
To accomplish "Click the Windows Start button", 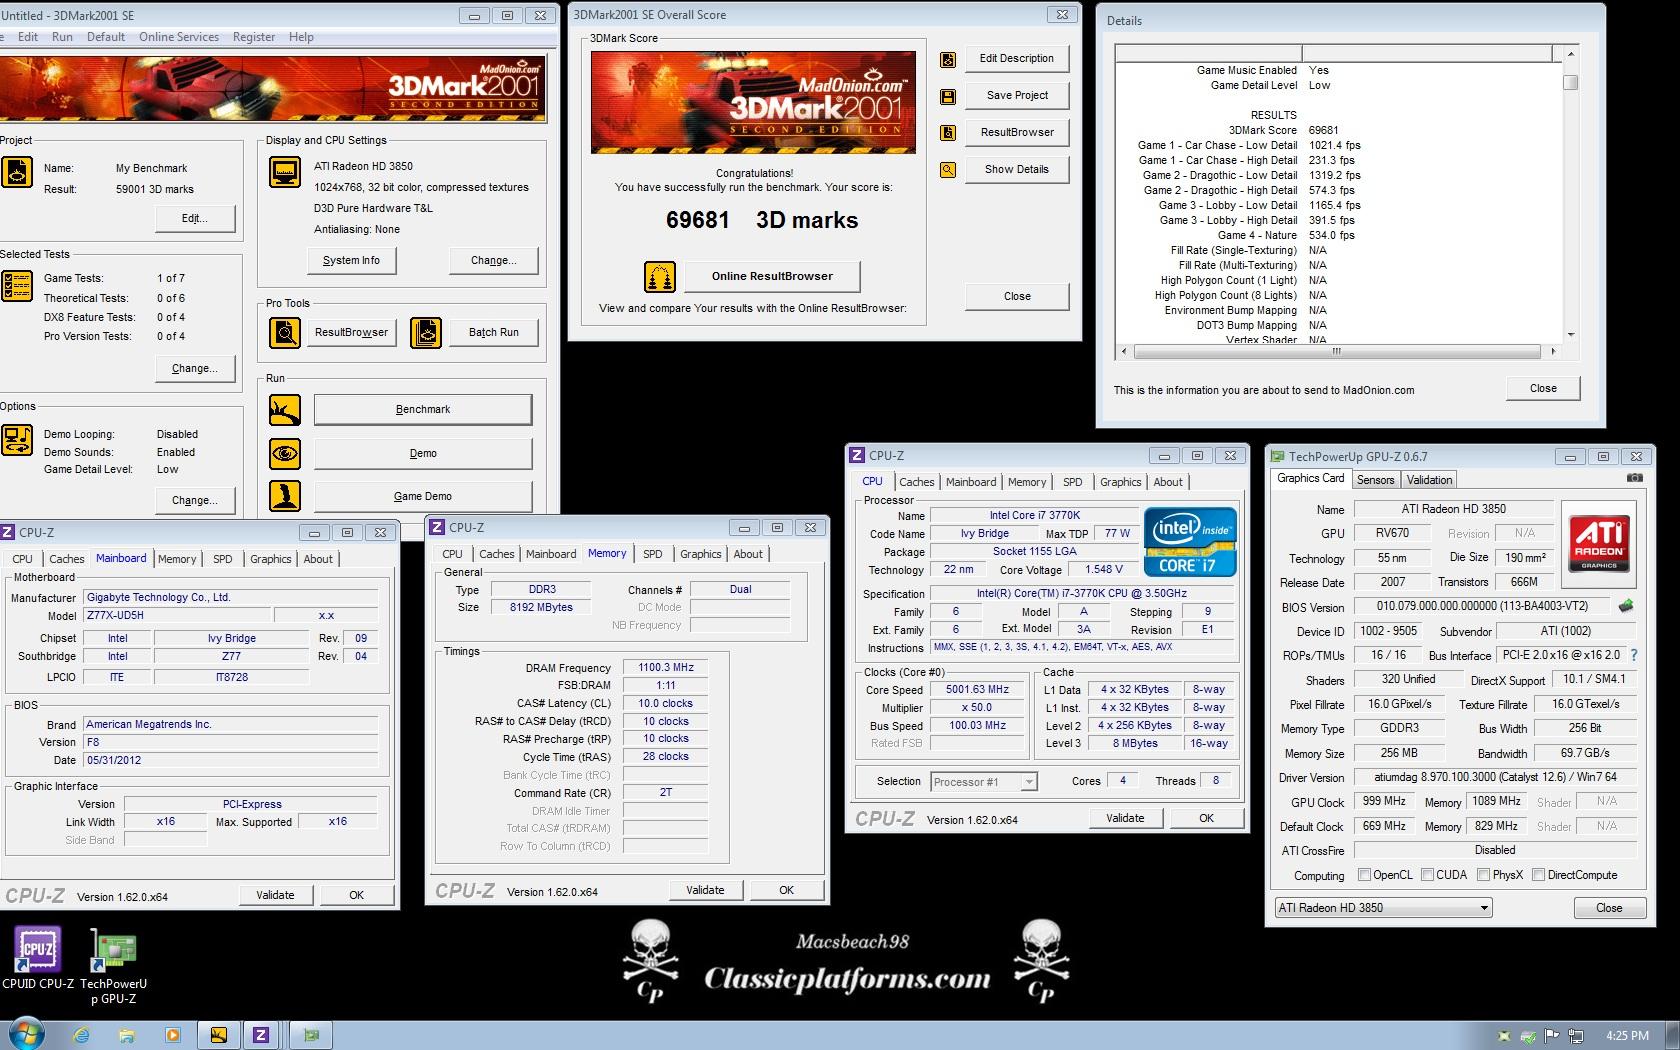I will [26, 1034].
